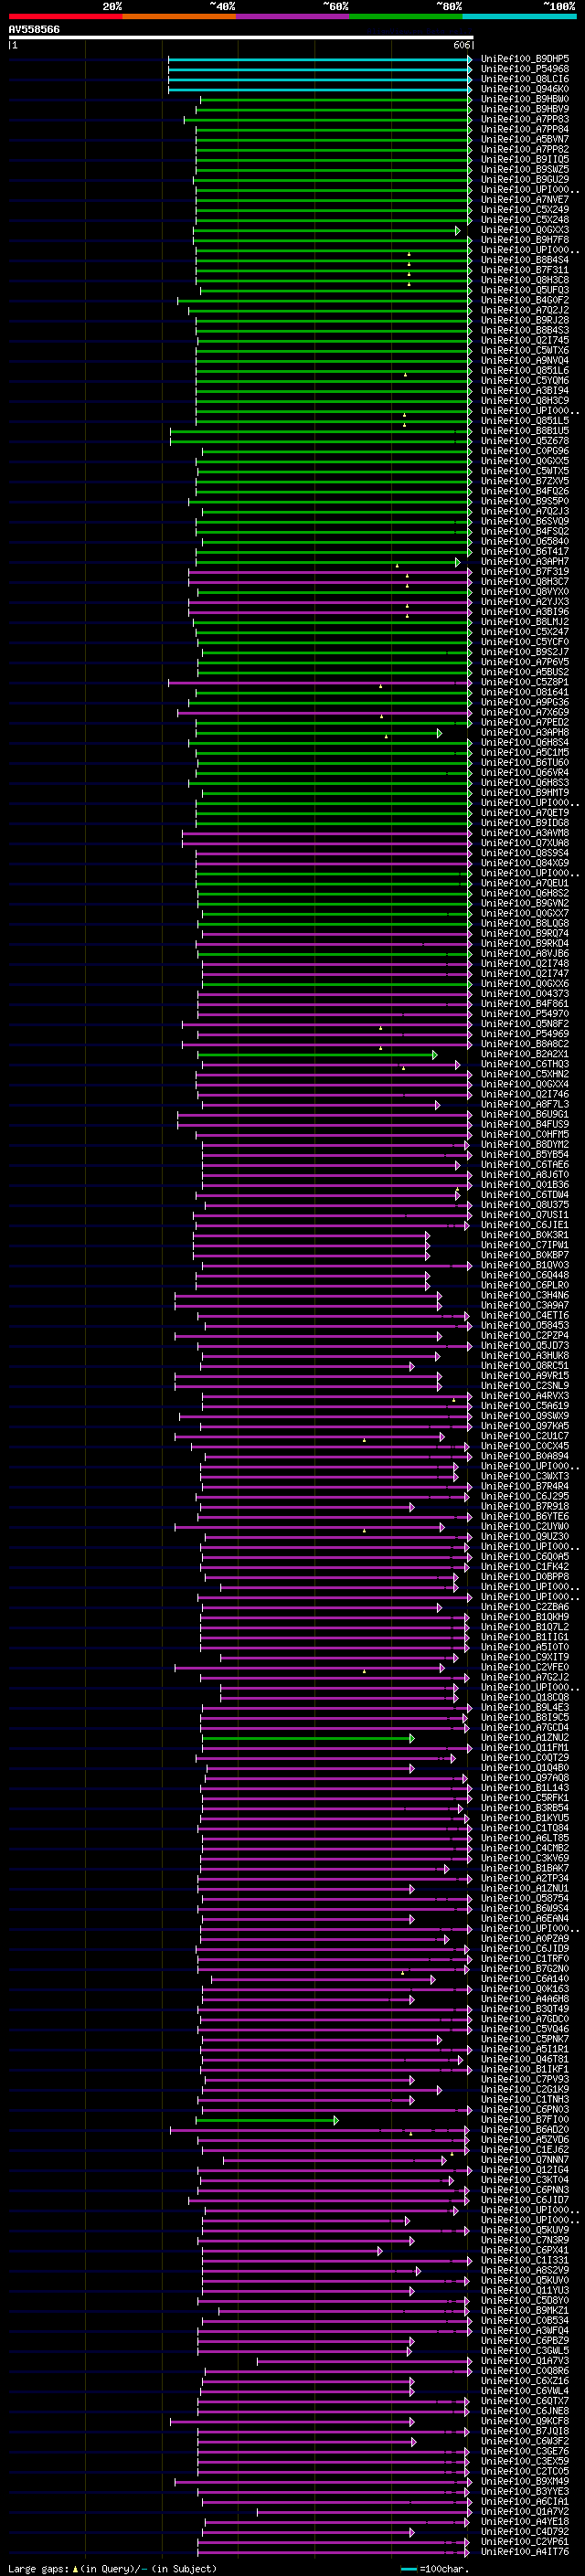Click the UniRef100_A6CIA1 label
This screenshot has height=2576, width=585.
[525, 2501]
